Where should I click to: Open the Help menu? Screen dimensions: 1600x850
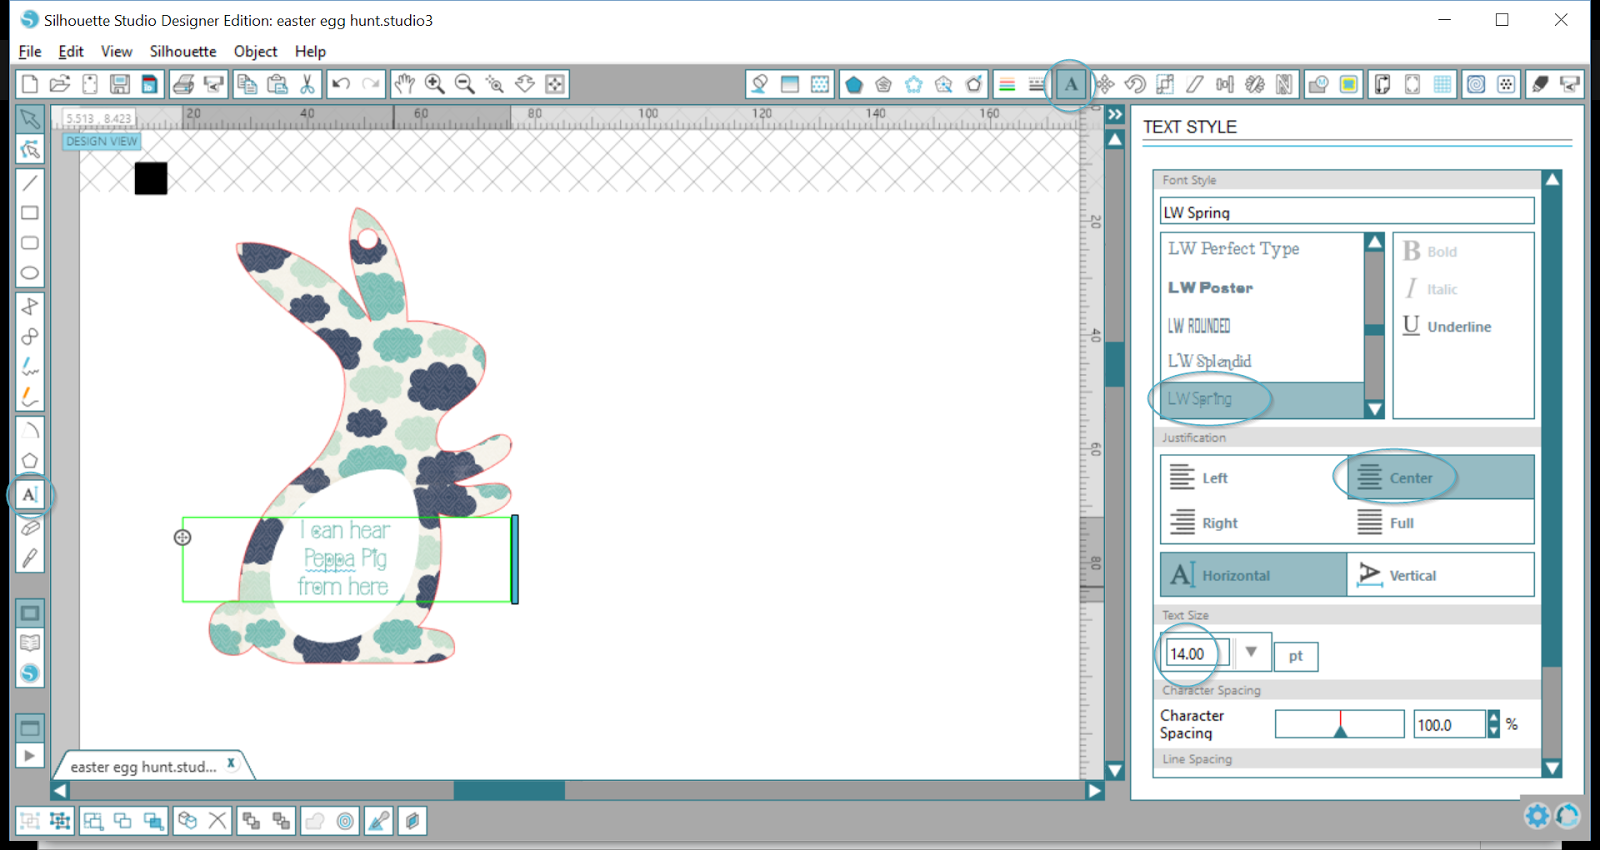(310, 51)
